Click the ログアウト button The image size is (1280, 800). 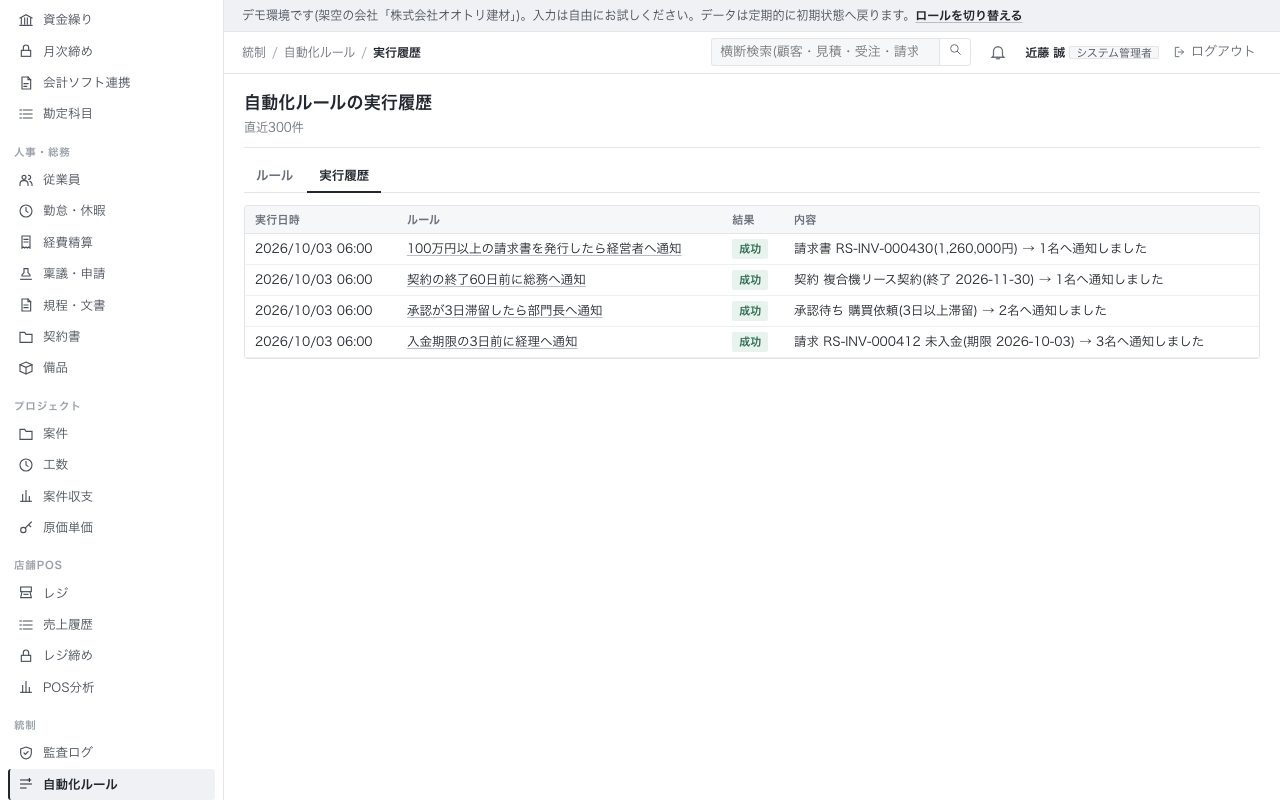pos(1214,51)
